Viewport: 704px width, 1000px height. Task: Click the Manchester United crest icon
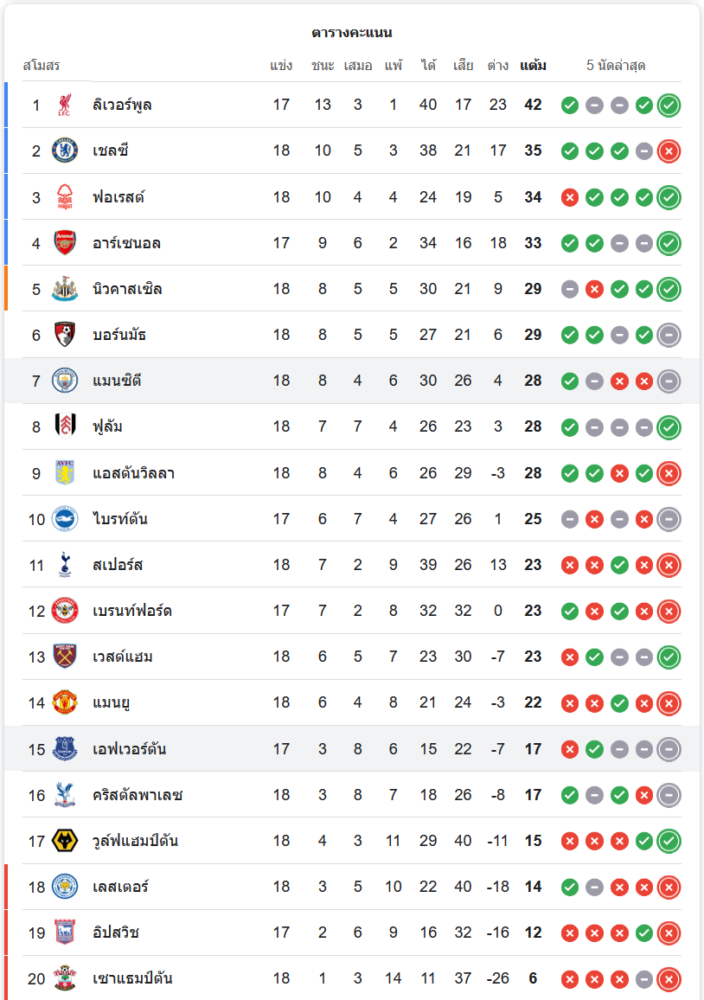point(65,703)
